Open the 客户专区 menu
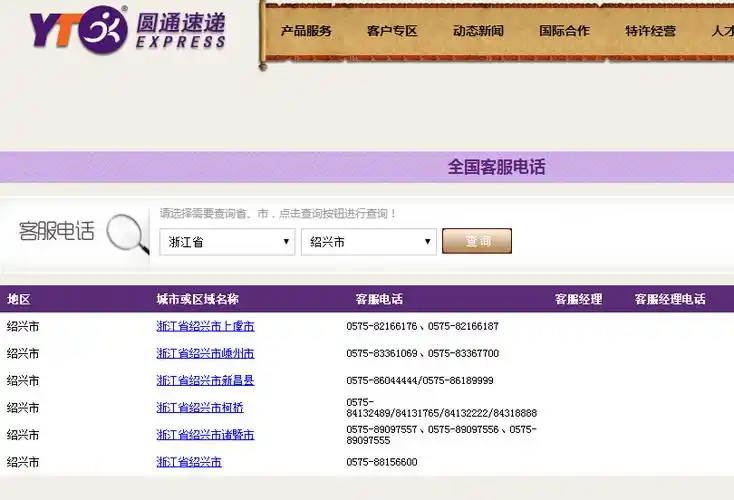The height and width of the screenshot is (500, 734). pos(392,31)
